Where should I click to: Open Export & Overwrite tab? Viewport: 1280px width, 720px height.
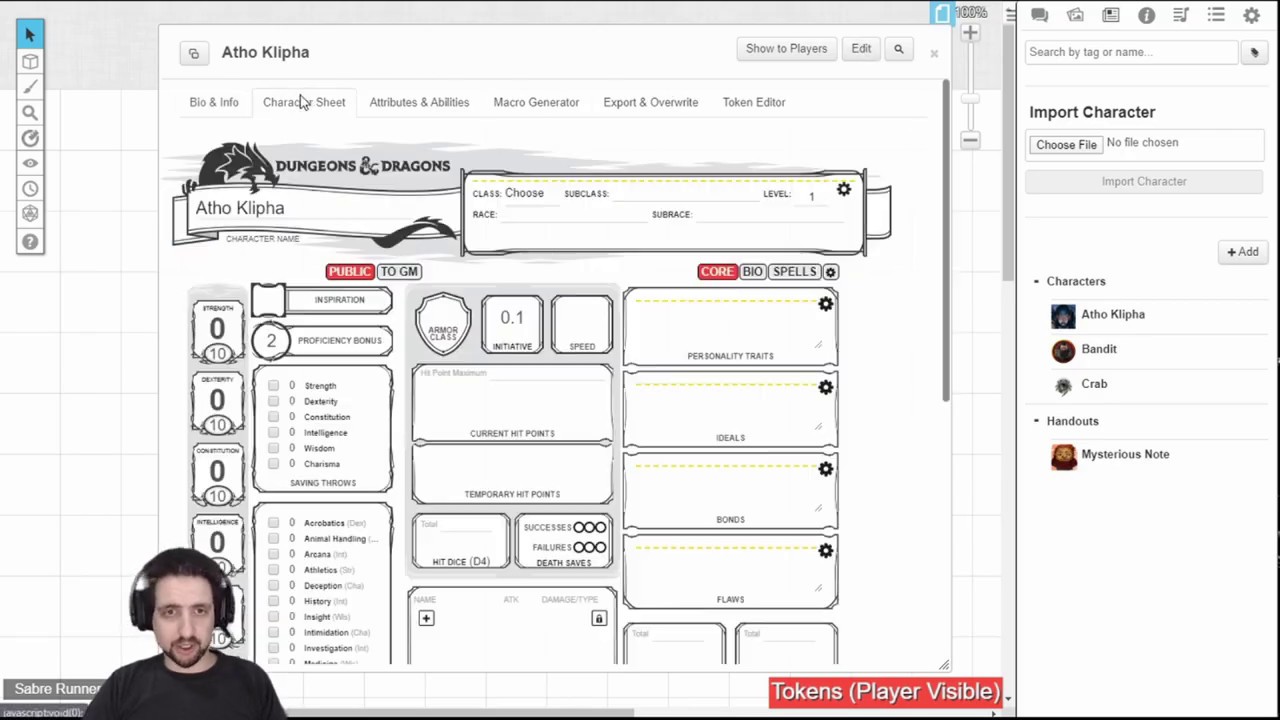[651, 102]
